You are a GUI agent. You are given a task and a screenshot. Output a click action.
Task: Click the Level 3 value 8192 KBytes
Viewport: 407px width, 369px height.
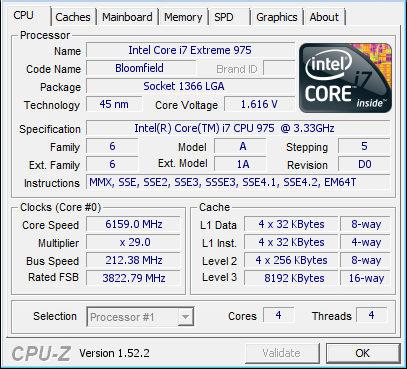coord(291,278)
